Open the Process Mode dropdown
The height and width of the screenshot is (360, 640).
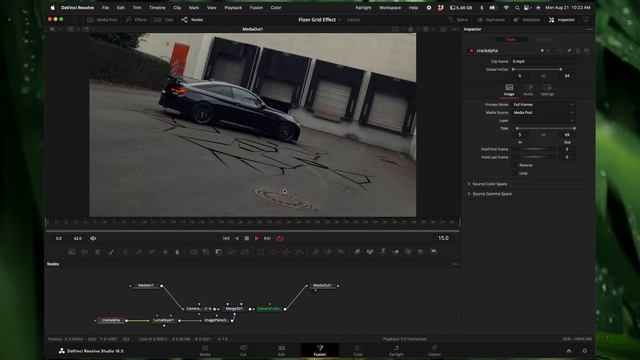543,105
